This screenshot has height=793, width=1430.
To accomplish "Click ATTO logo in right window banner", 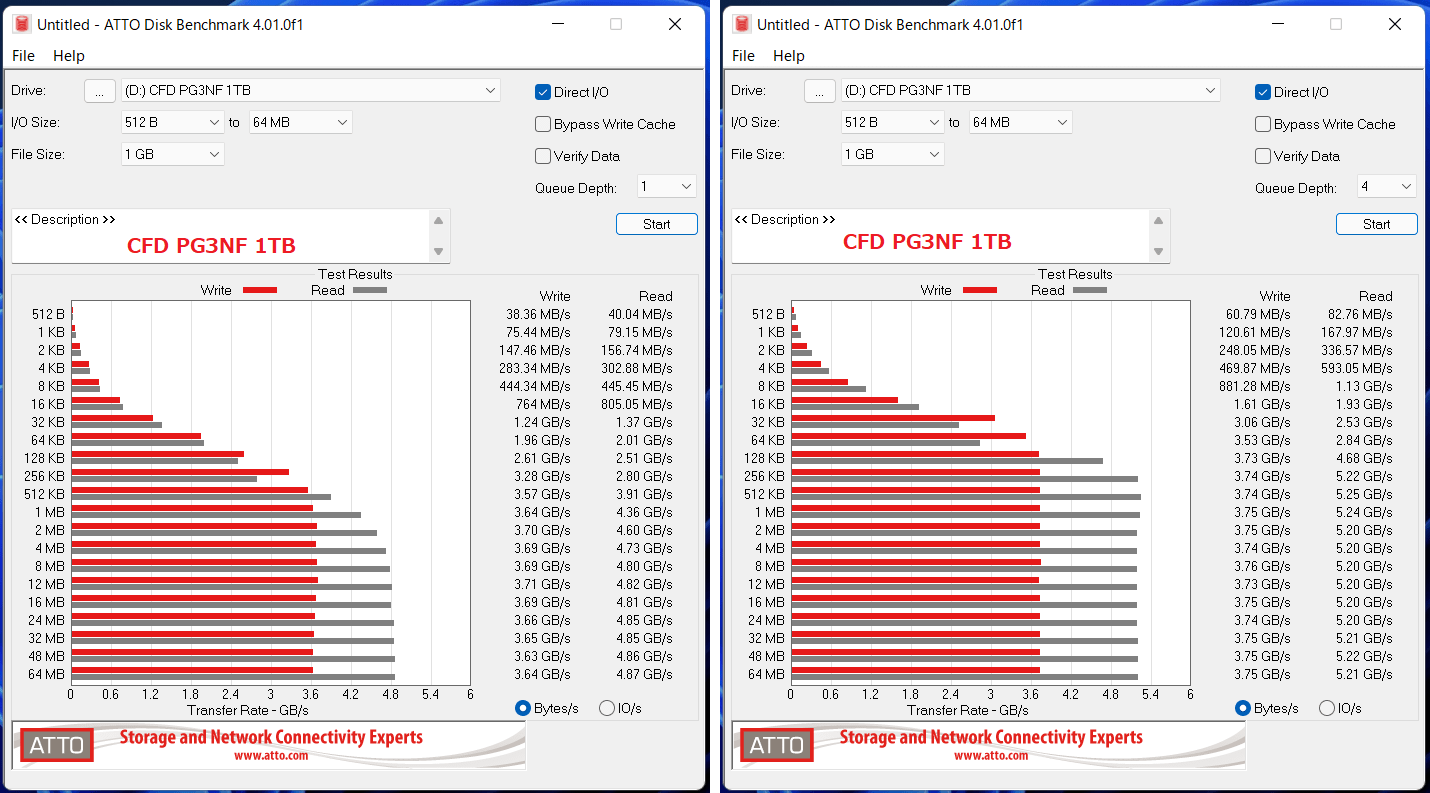I will 776,745.
